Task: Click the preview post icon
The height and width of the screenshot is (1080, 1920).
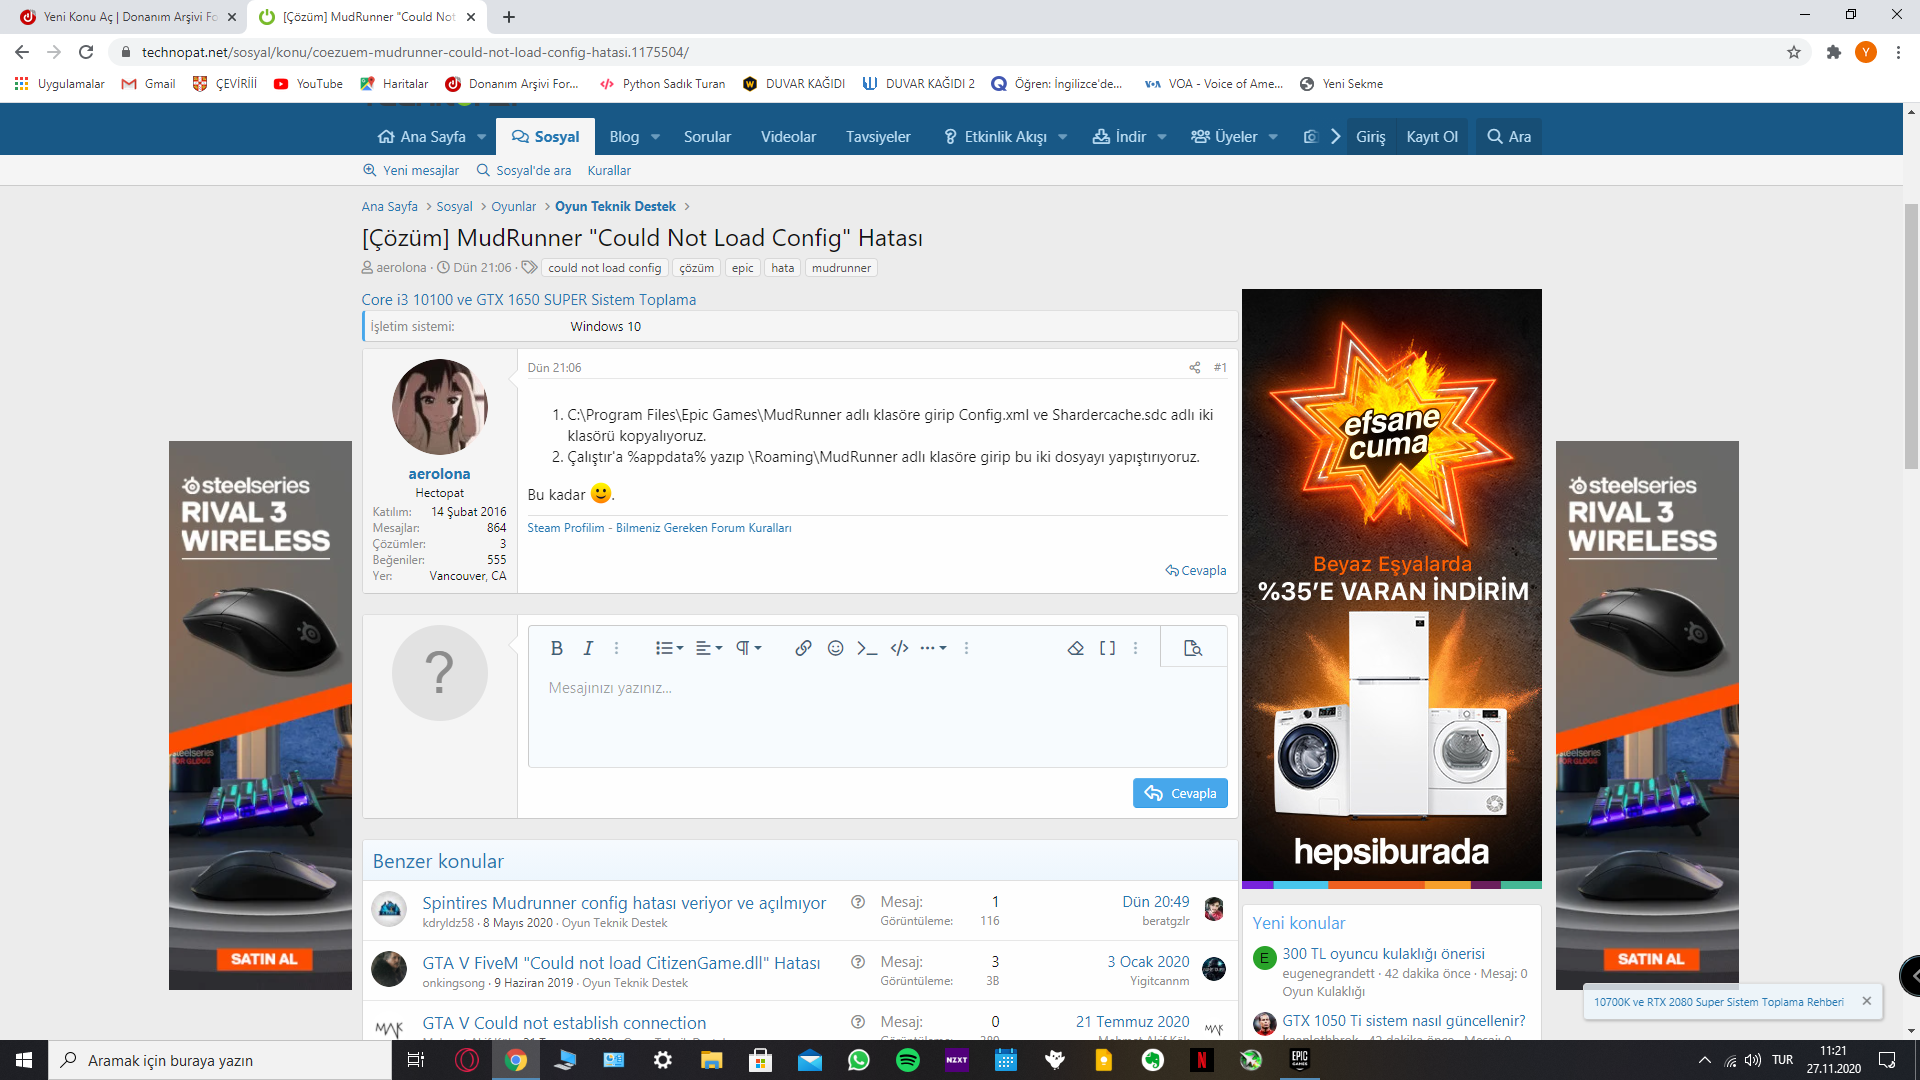Action: click(x=1192, y=648)
